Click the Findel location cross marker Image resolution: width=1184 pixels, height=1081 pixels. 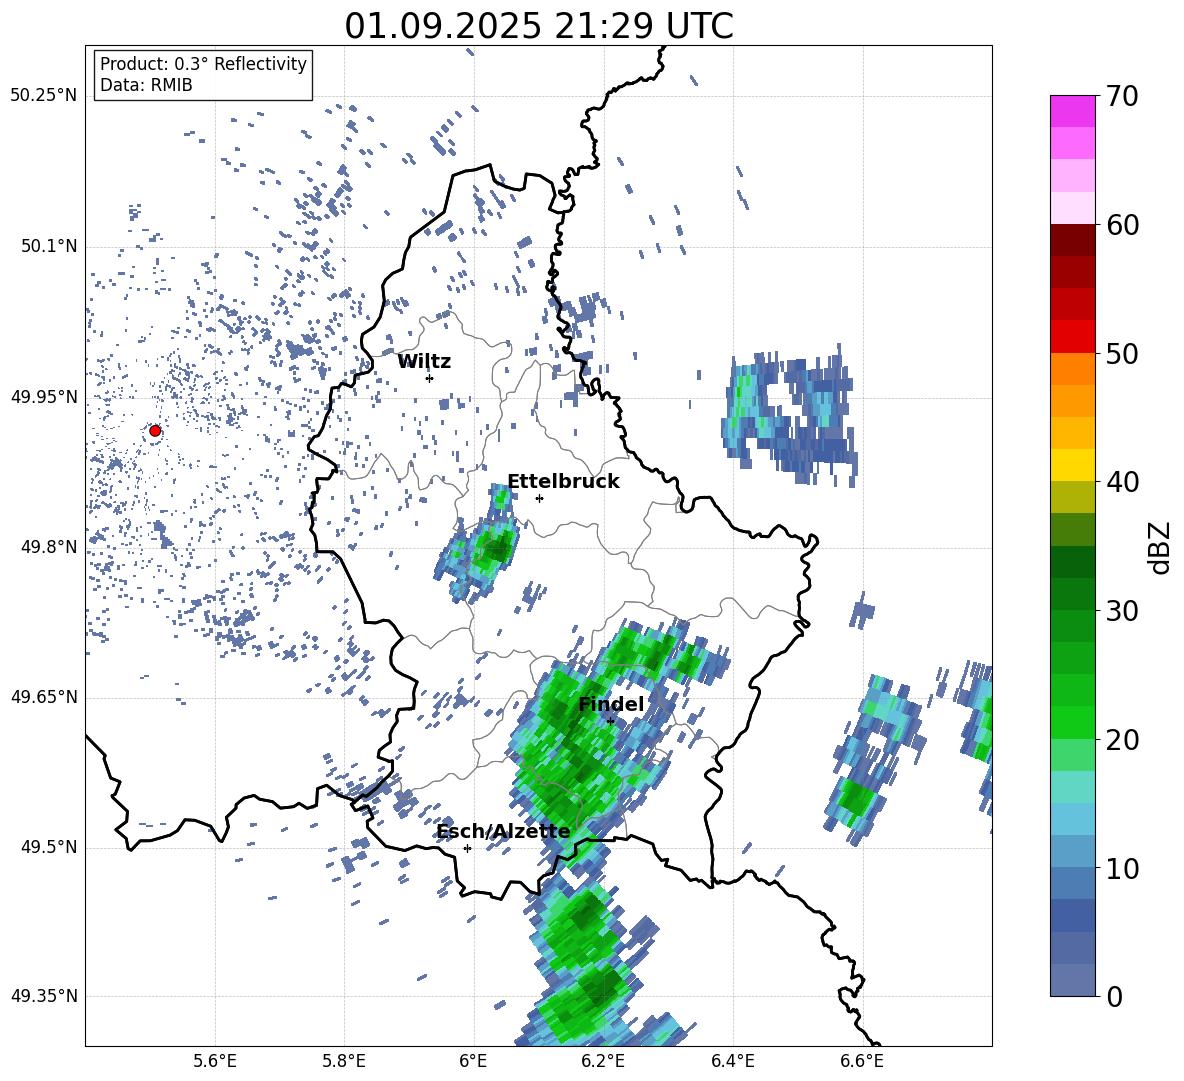[x=610, y=721]
